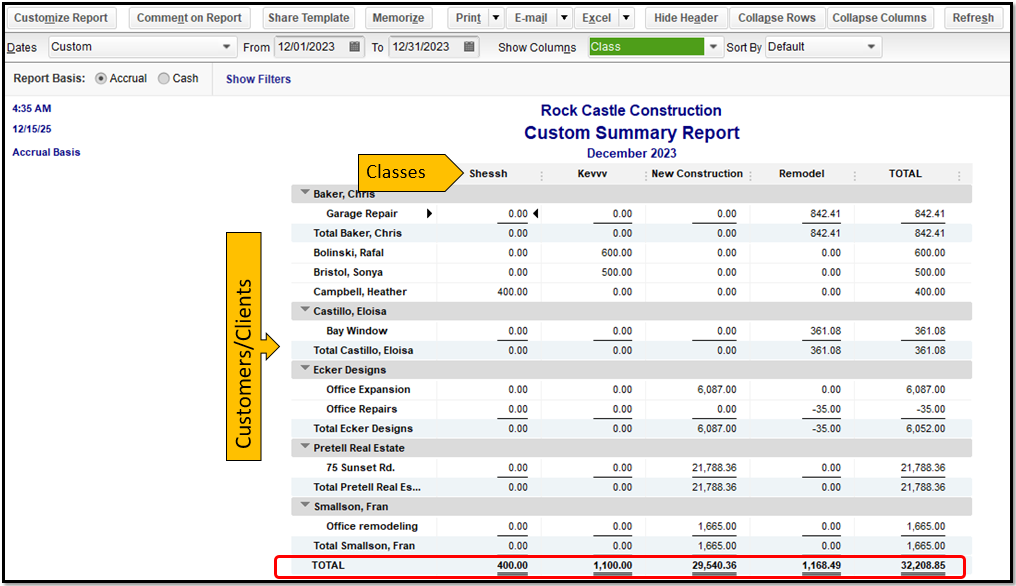This screenshot has width=1016, height=586.
Task: Open the Sort By dropdown
Action: tap(872, 47)
